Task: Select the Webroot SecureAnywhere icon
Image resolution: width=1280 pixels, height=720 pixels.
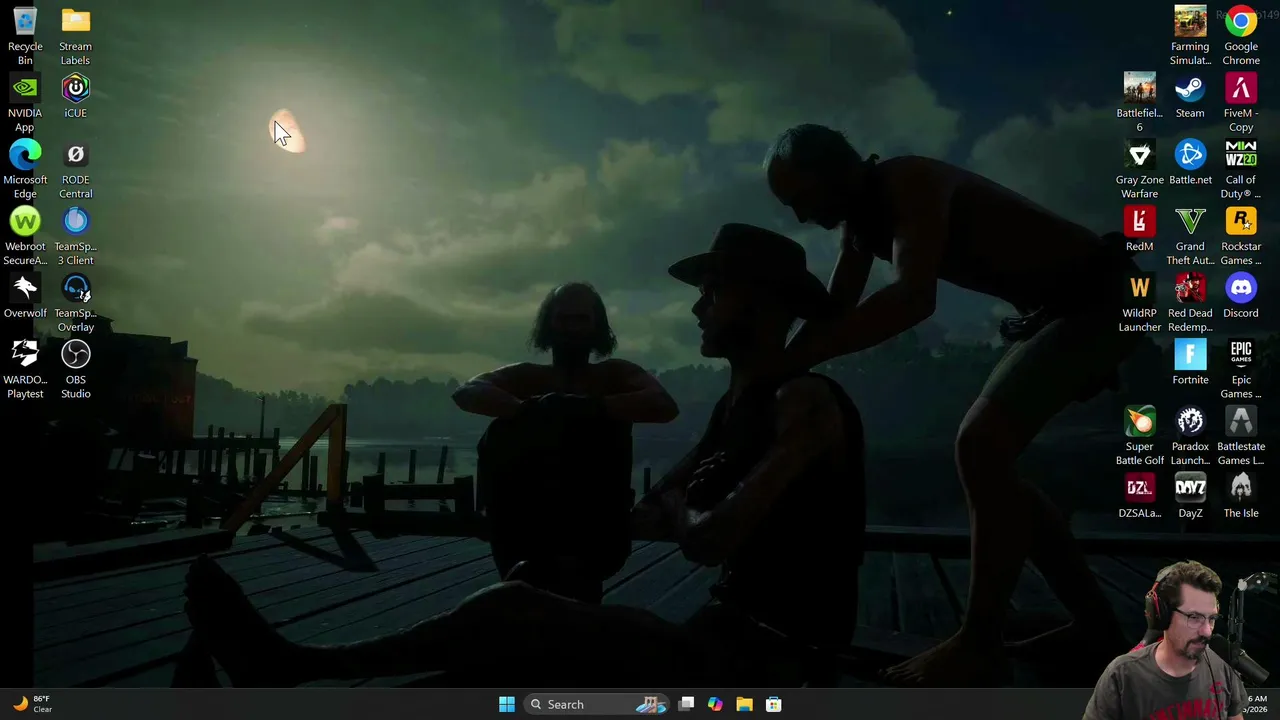Action: tap(25, 236)
